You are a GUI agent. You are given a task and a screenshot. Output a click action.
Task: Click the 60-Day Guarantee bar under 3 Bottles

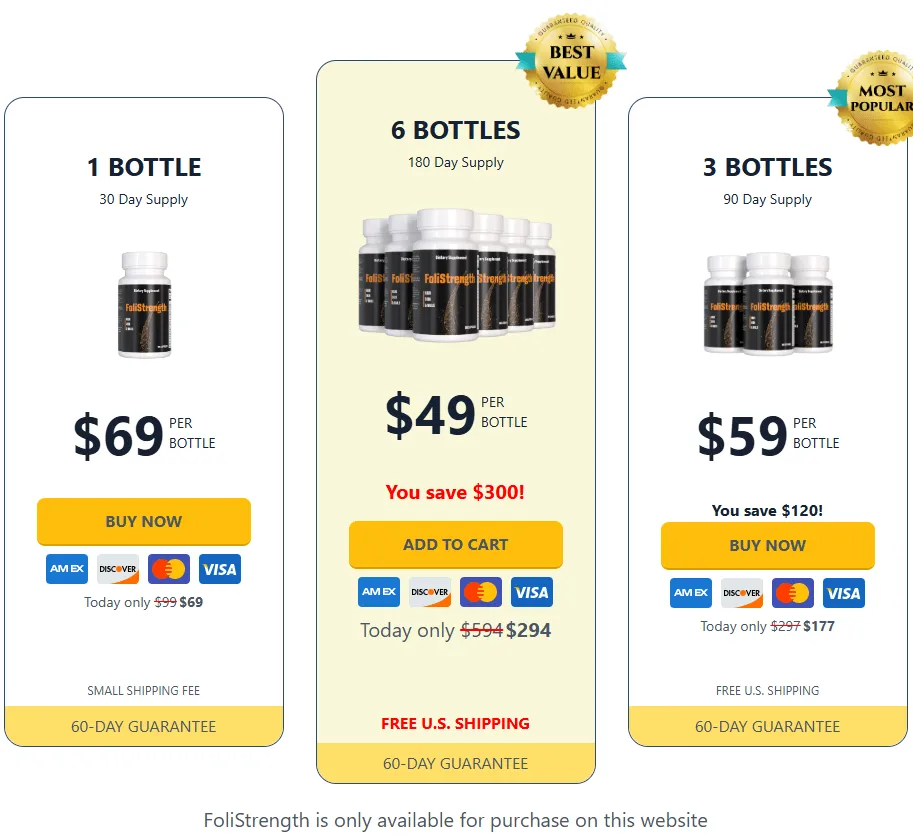click(x=768, y=726)
